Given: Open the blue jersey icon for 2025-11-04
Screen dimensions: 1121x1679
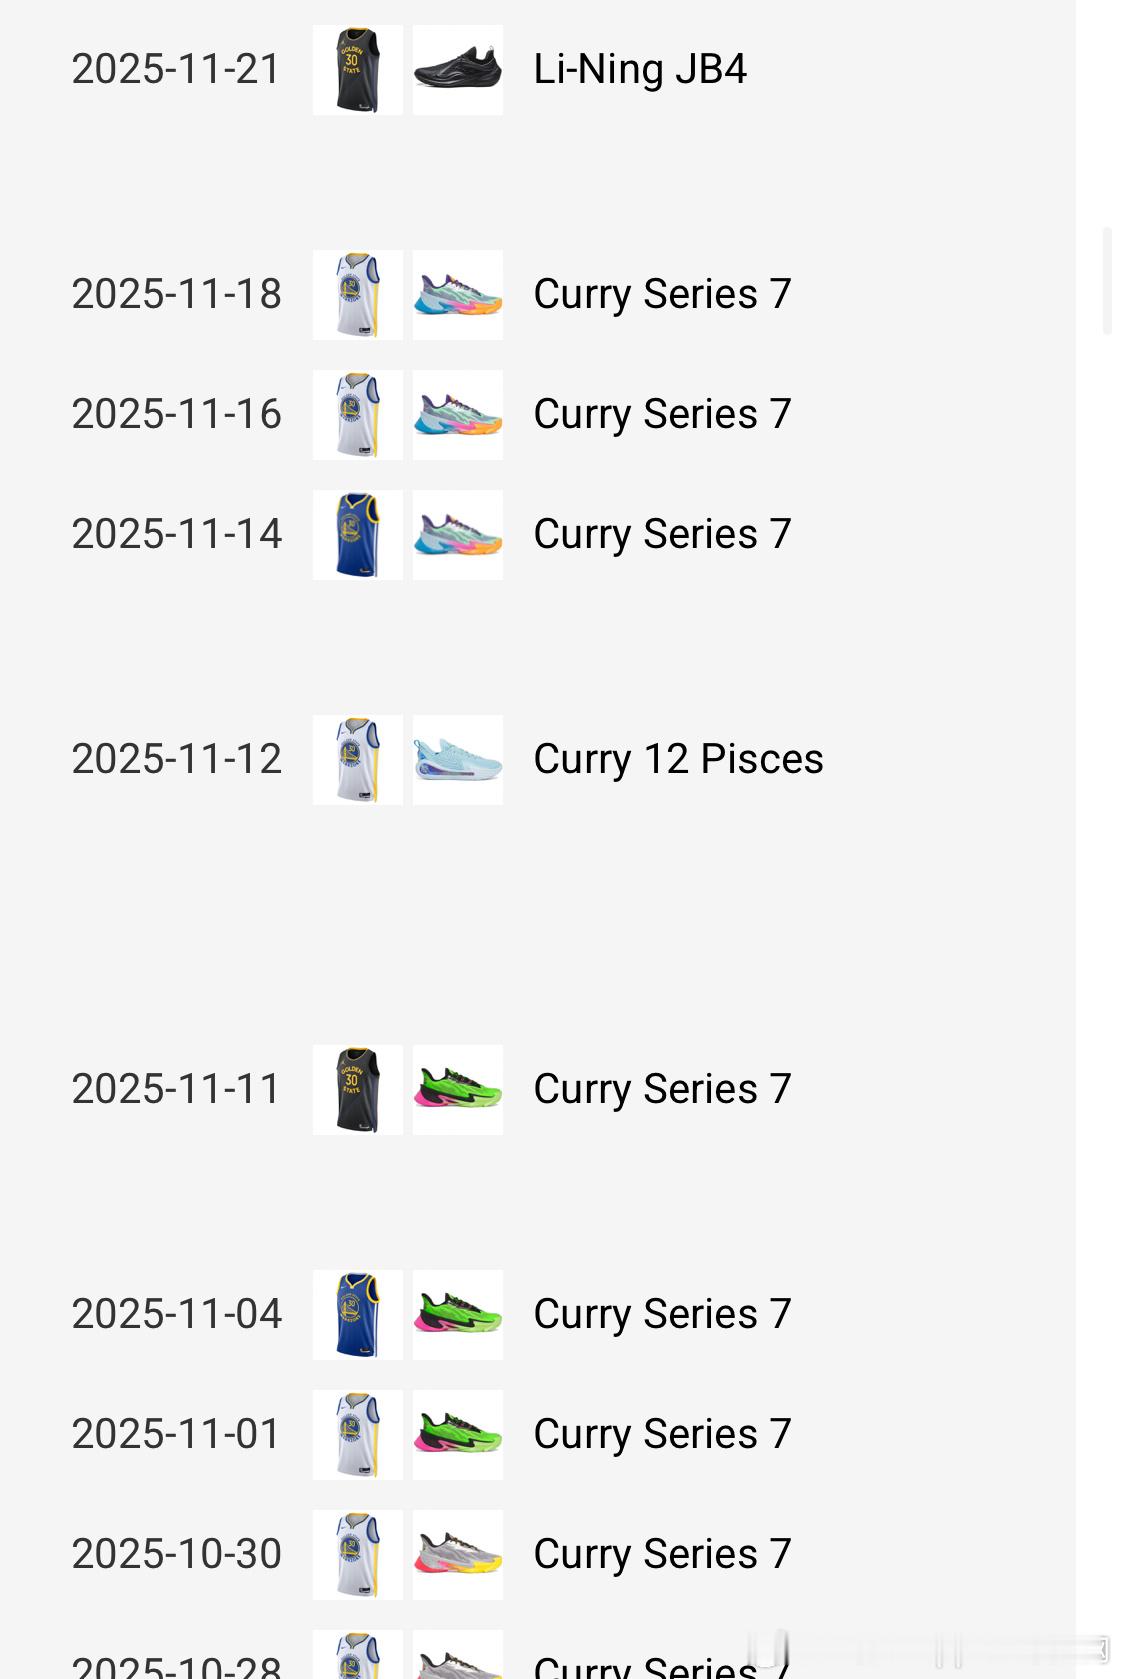Looking at the screenshot, I should [x=357, y=1315].
